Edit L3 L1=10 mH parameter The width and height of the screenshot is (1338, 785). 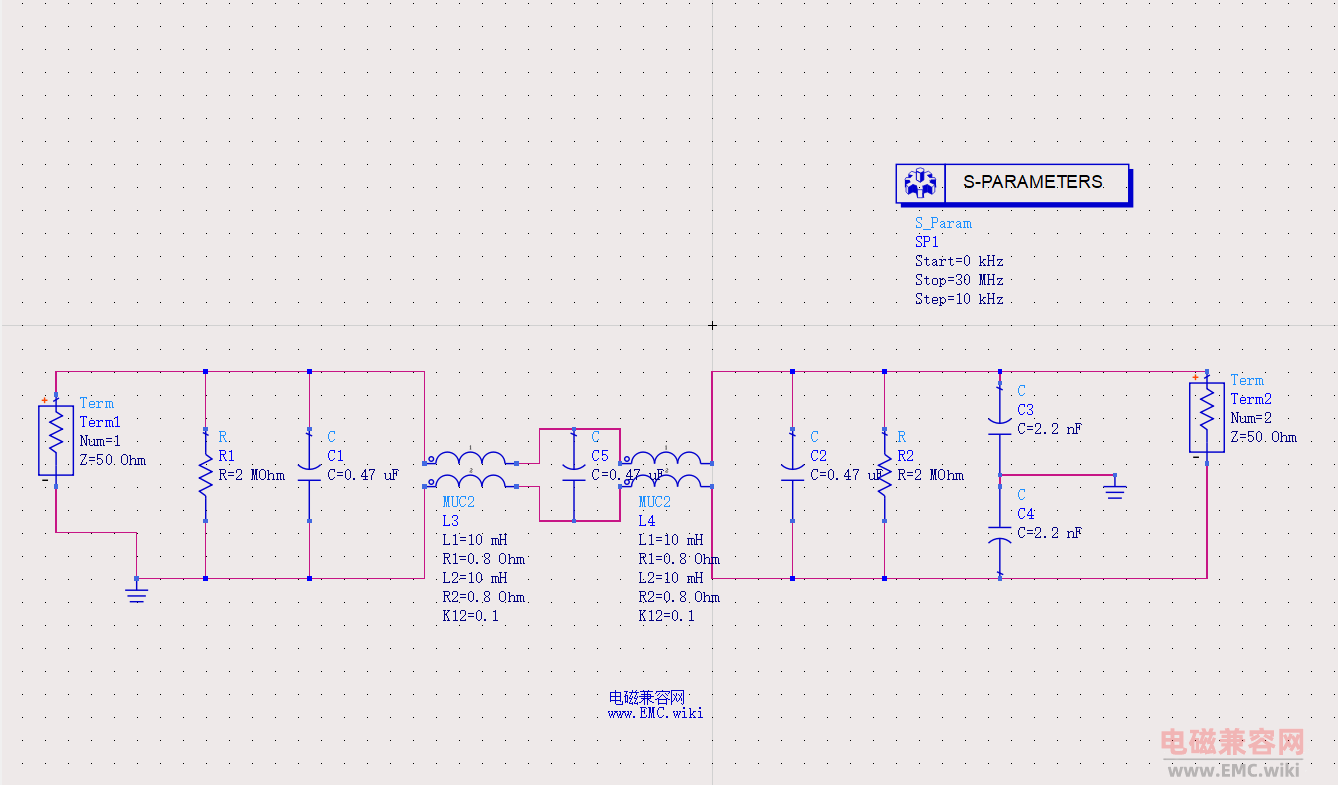pos(475,540)
